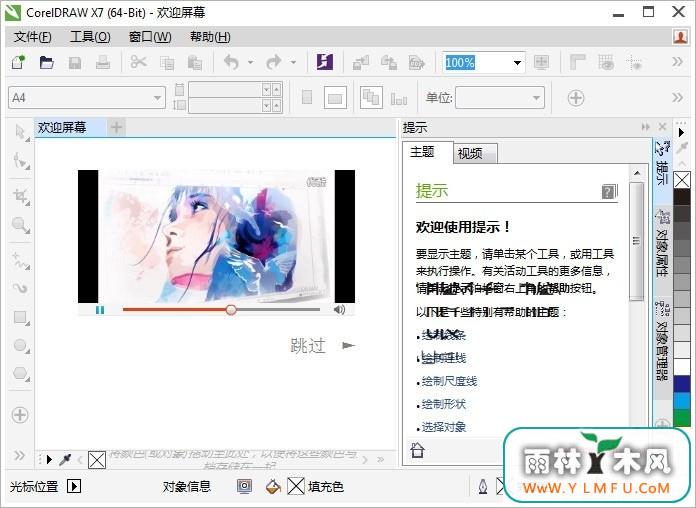Click the toolbox quick customize plus button

(x=20, y=415)
